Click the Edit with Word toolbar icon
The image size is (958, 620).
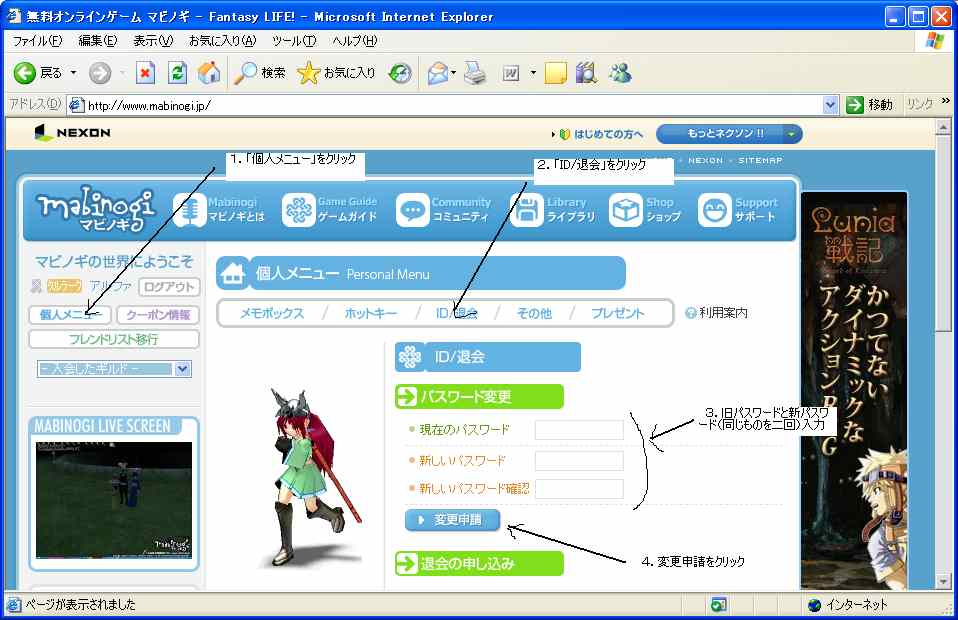pyautogui.click(x=511, y=73)
